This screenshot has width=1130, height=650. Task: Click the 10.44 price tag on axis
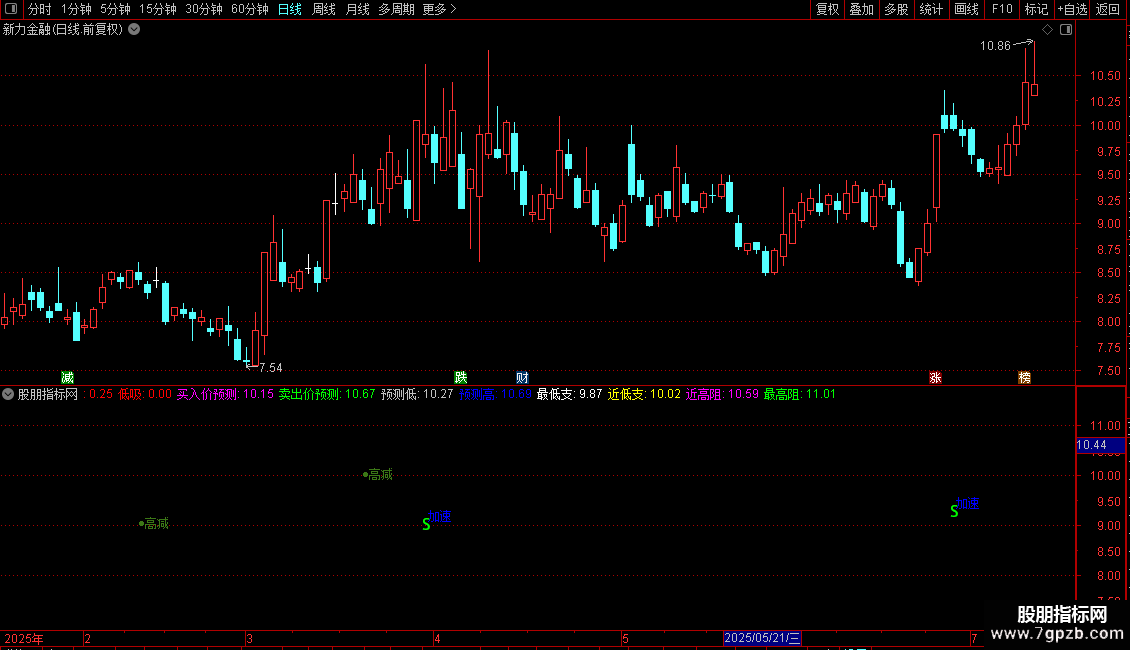1100,445
